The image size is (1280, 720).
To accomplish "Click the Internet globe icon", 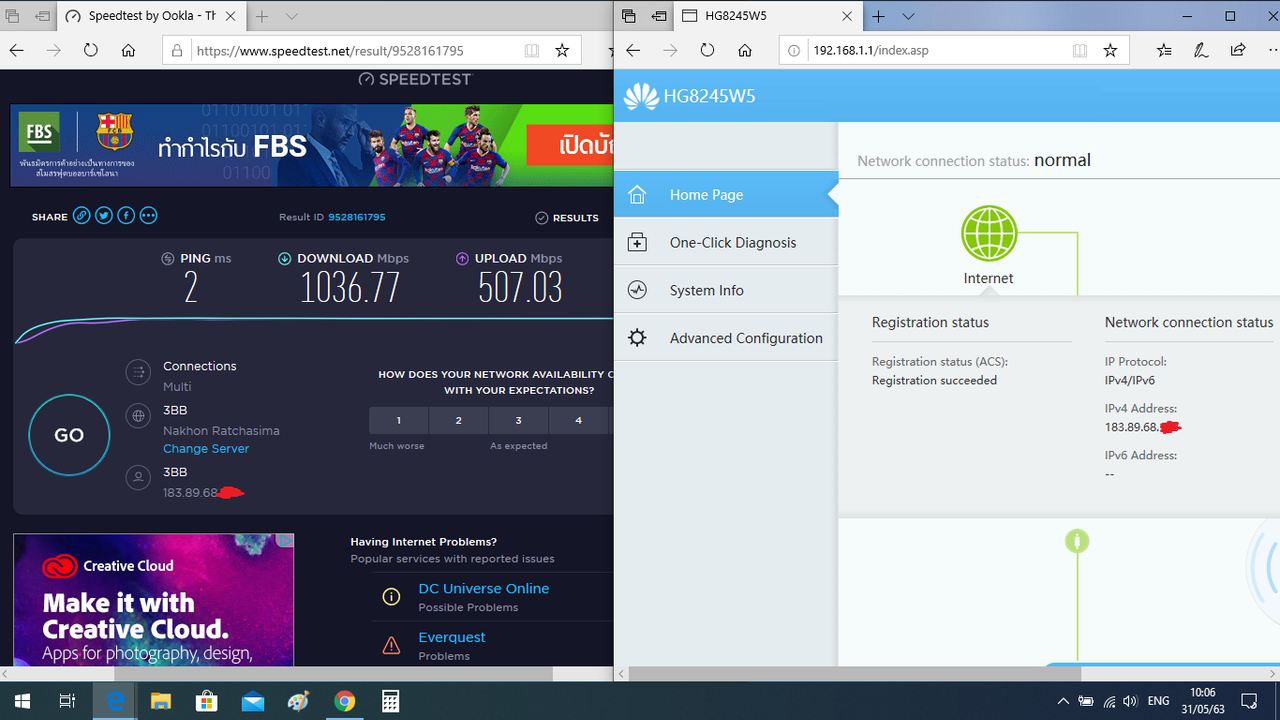I will (989, 233).
